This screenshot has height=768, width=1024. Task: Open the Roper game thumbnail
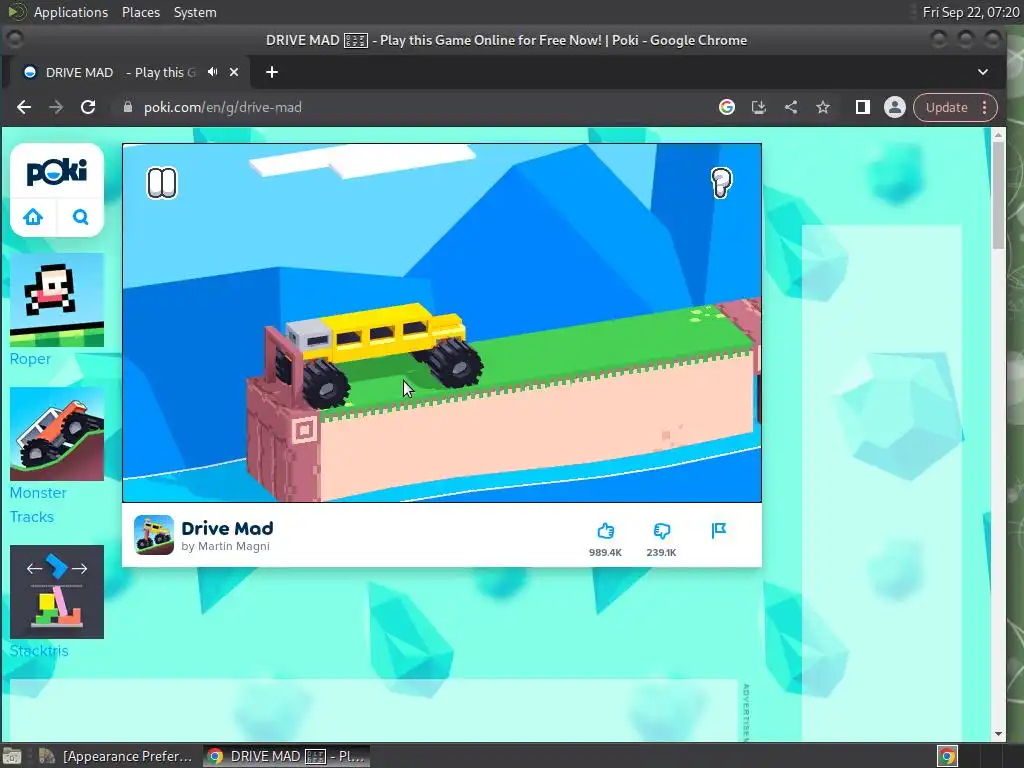tap(57, 300)
